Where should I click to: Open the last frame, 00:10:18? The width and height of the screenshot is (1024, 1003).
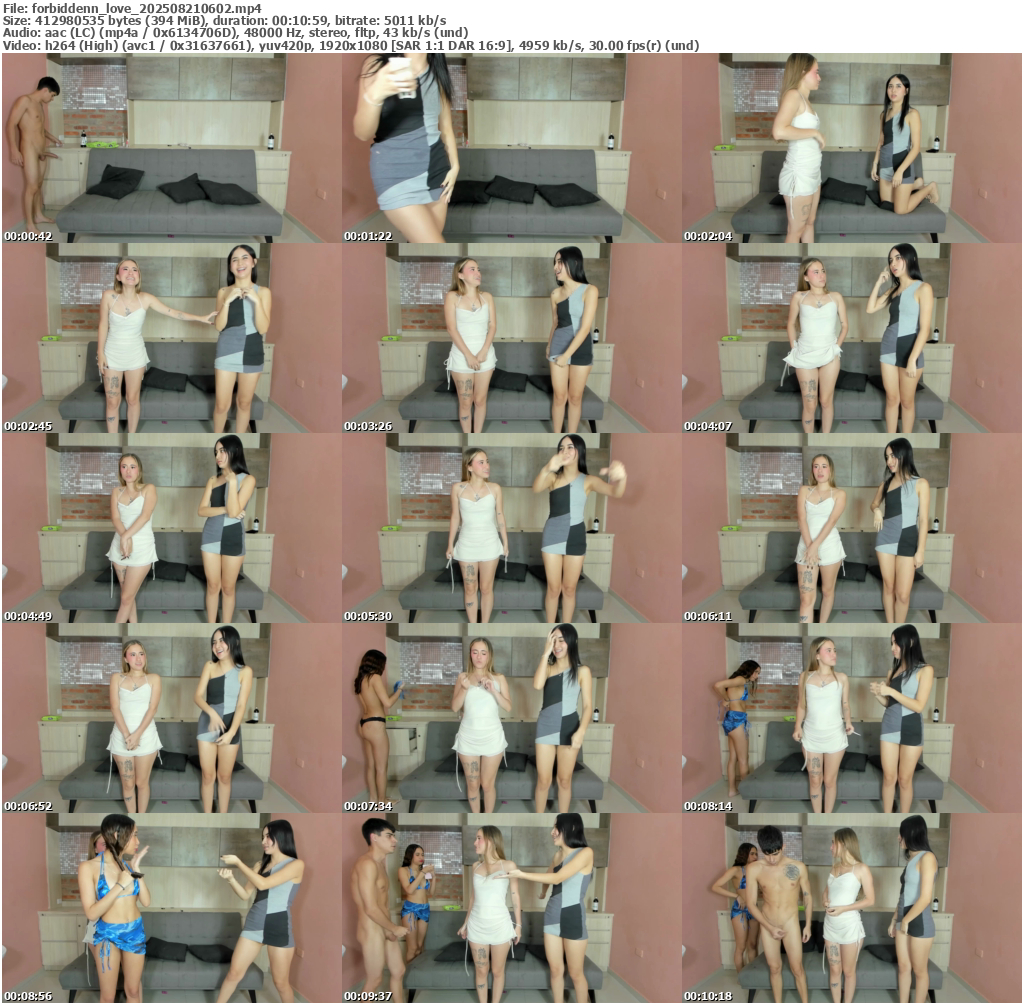(x=851, y=908)
